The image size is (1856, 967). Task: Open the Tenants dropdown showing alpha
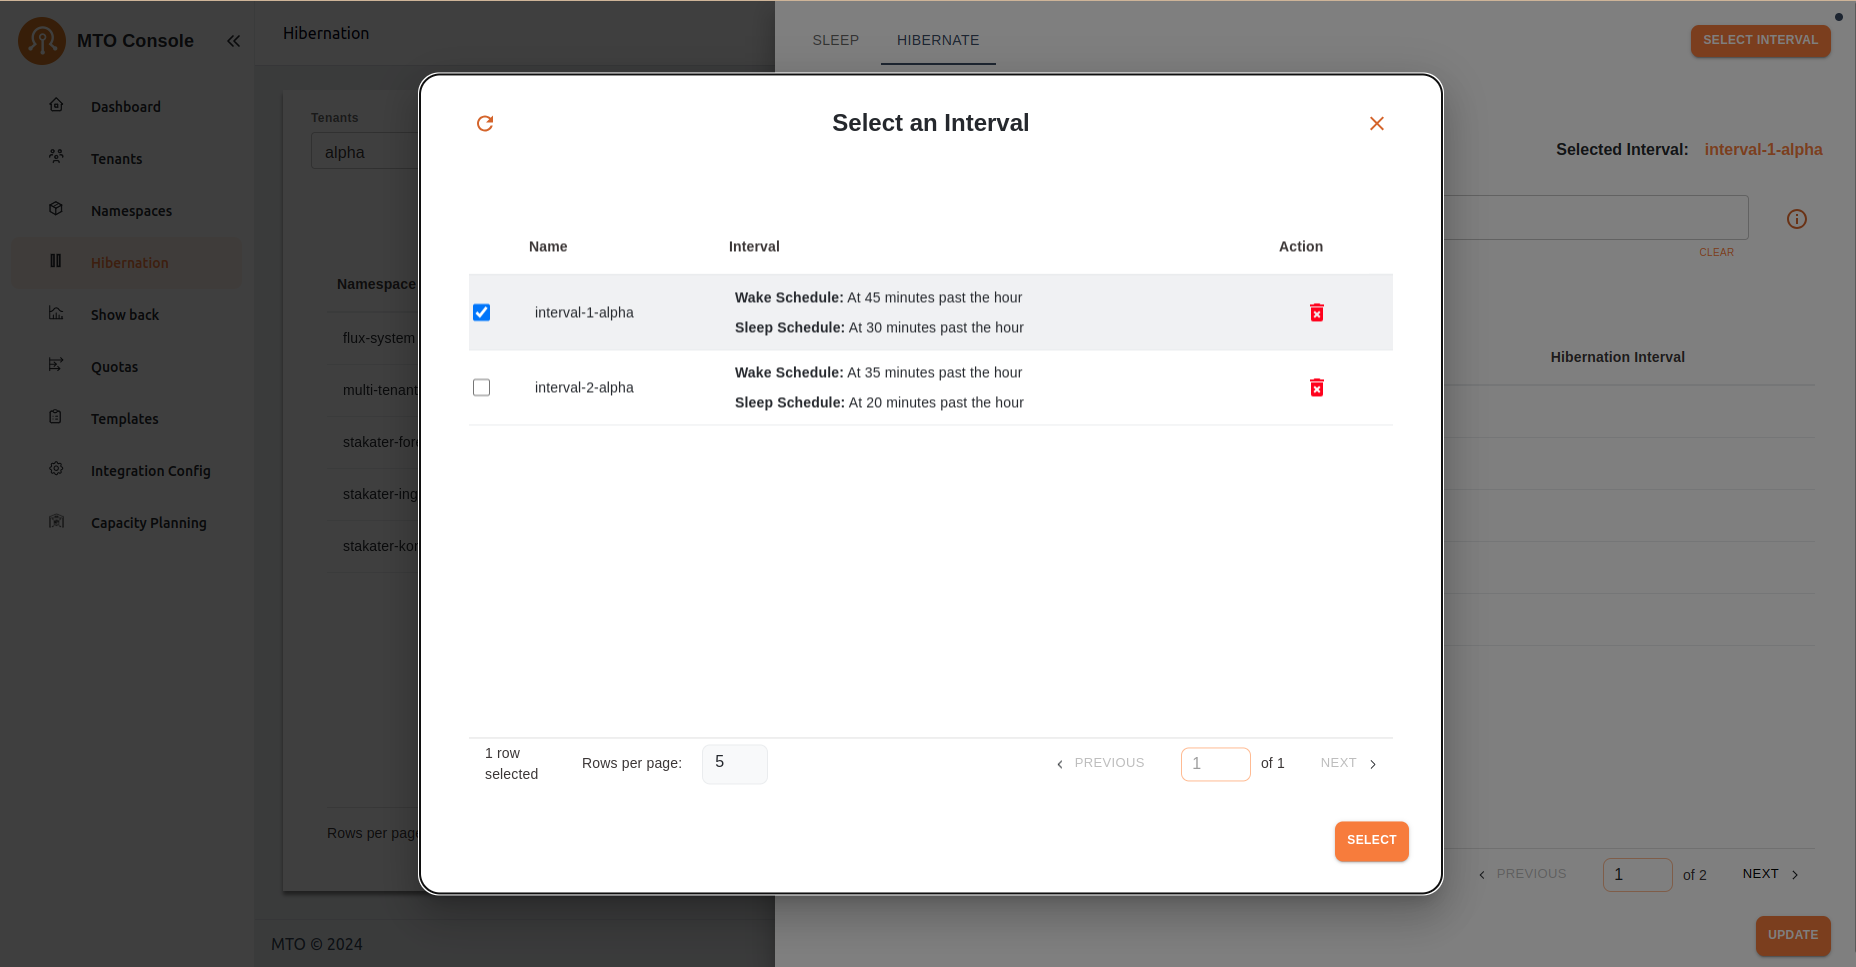(x=365, y=152)
